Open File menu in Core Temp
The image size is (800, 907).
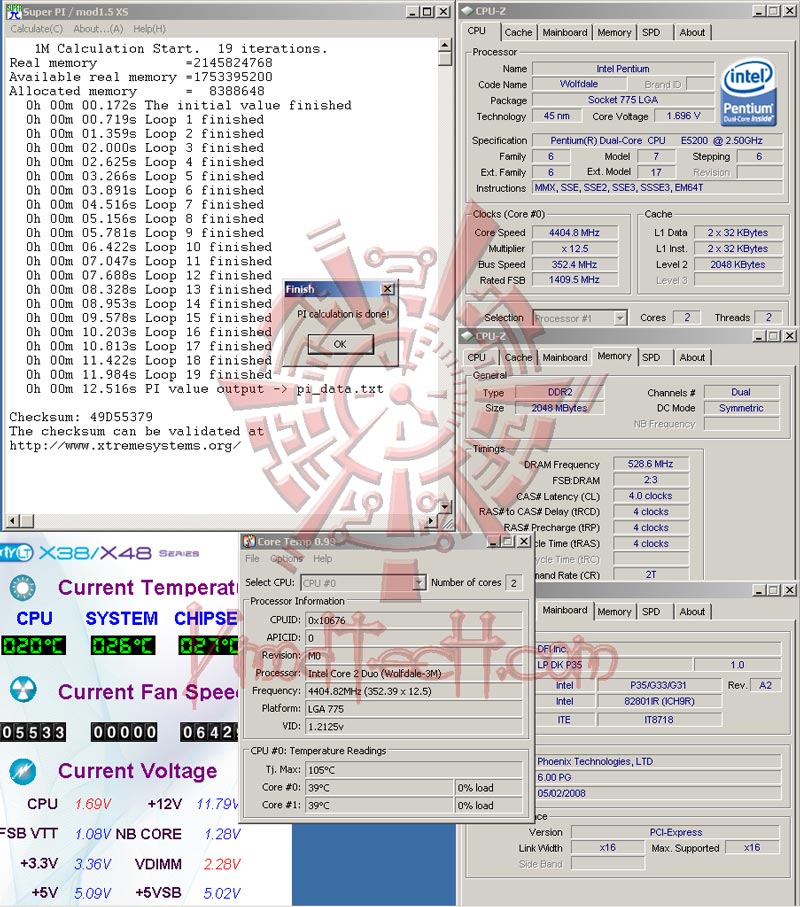252,559
